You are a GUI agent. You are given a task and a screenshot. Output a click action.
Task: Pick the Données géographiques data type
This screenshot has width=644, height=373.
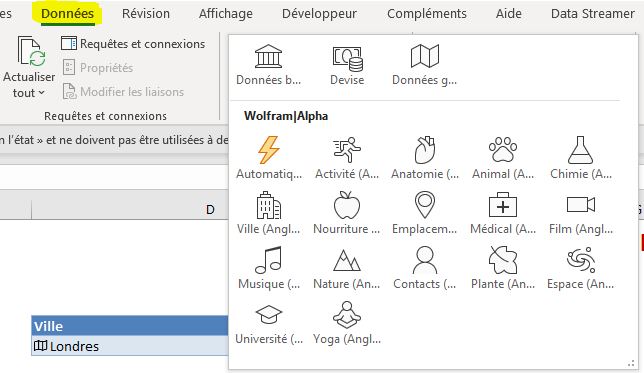(425, 64)
